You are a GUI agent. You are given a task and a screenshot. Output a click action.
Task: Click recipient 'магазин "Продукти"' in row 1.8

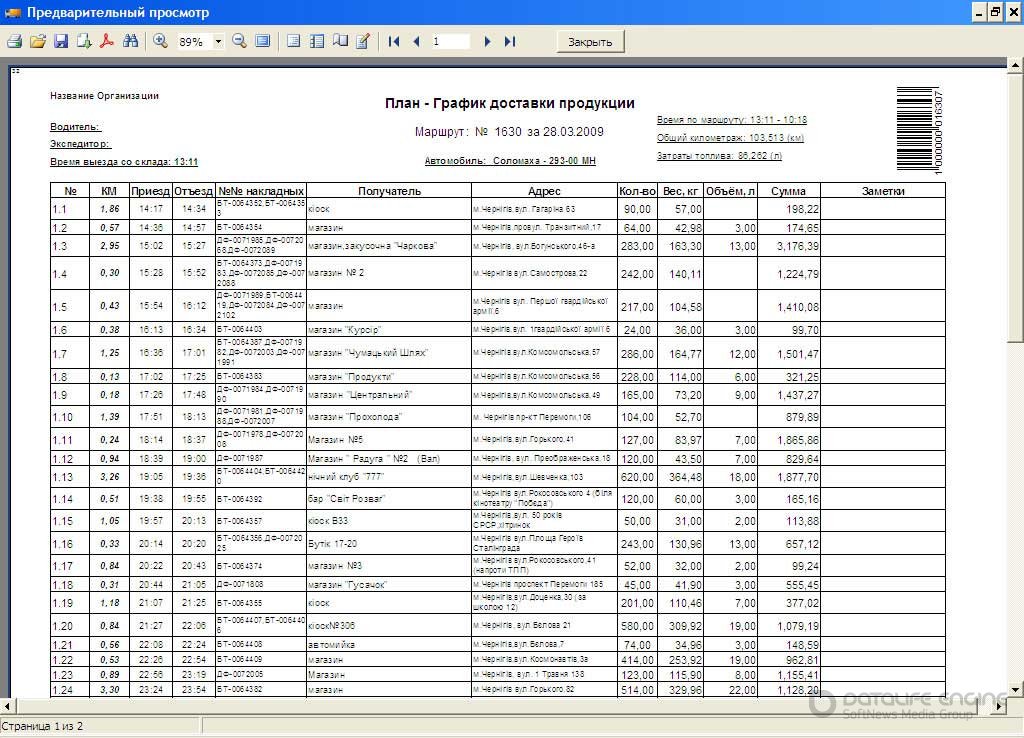pos(351,377)
